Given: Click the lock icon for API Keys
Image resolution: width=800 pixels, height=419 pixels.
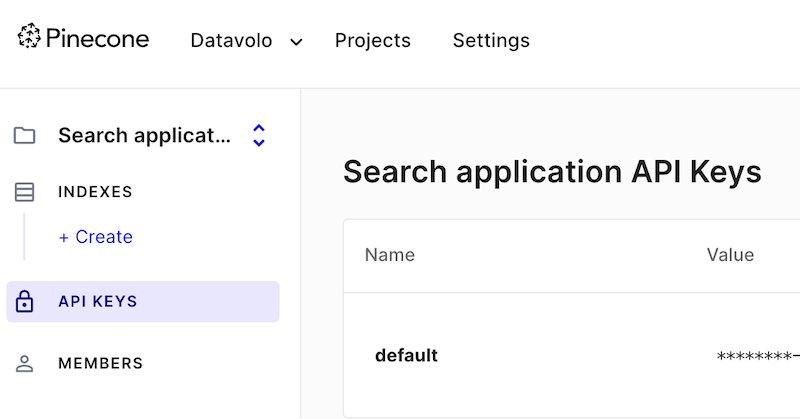Looking at the screenshot, I should [24, 301].
